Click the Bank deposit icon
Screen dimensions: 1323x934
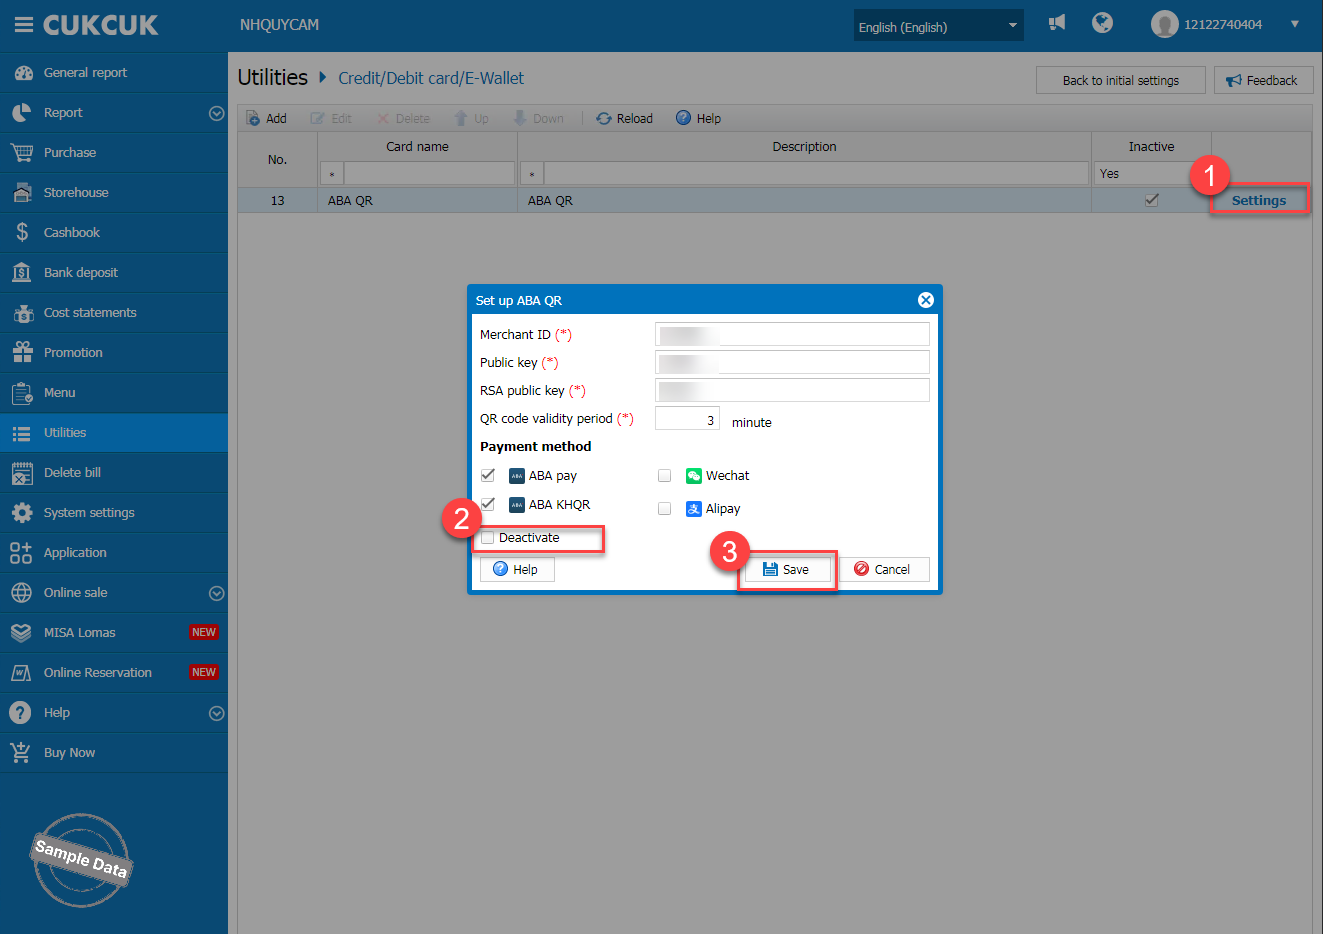click(x=21, y=273)
